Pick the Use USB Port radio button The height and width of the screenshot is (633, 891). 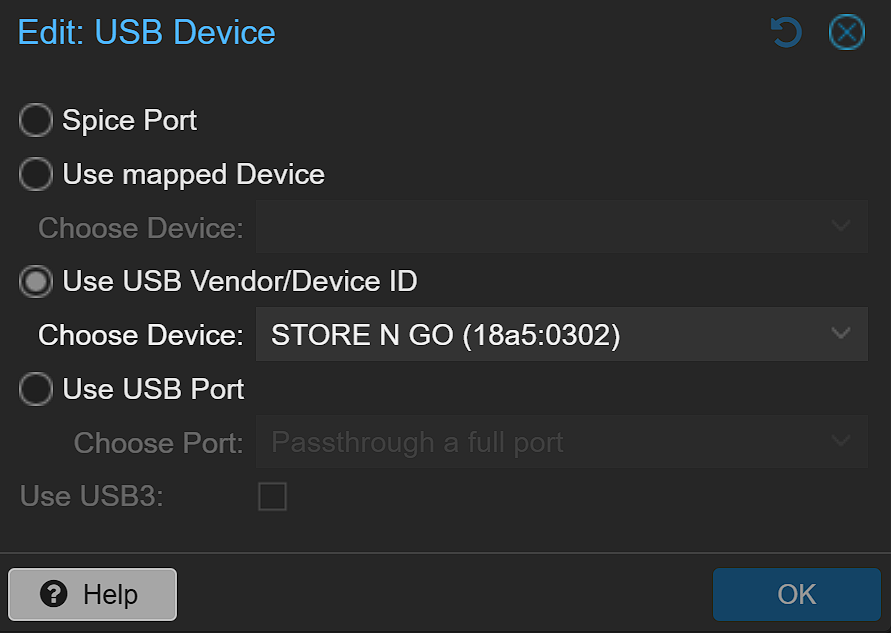36,389
